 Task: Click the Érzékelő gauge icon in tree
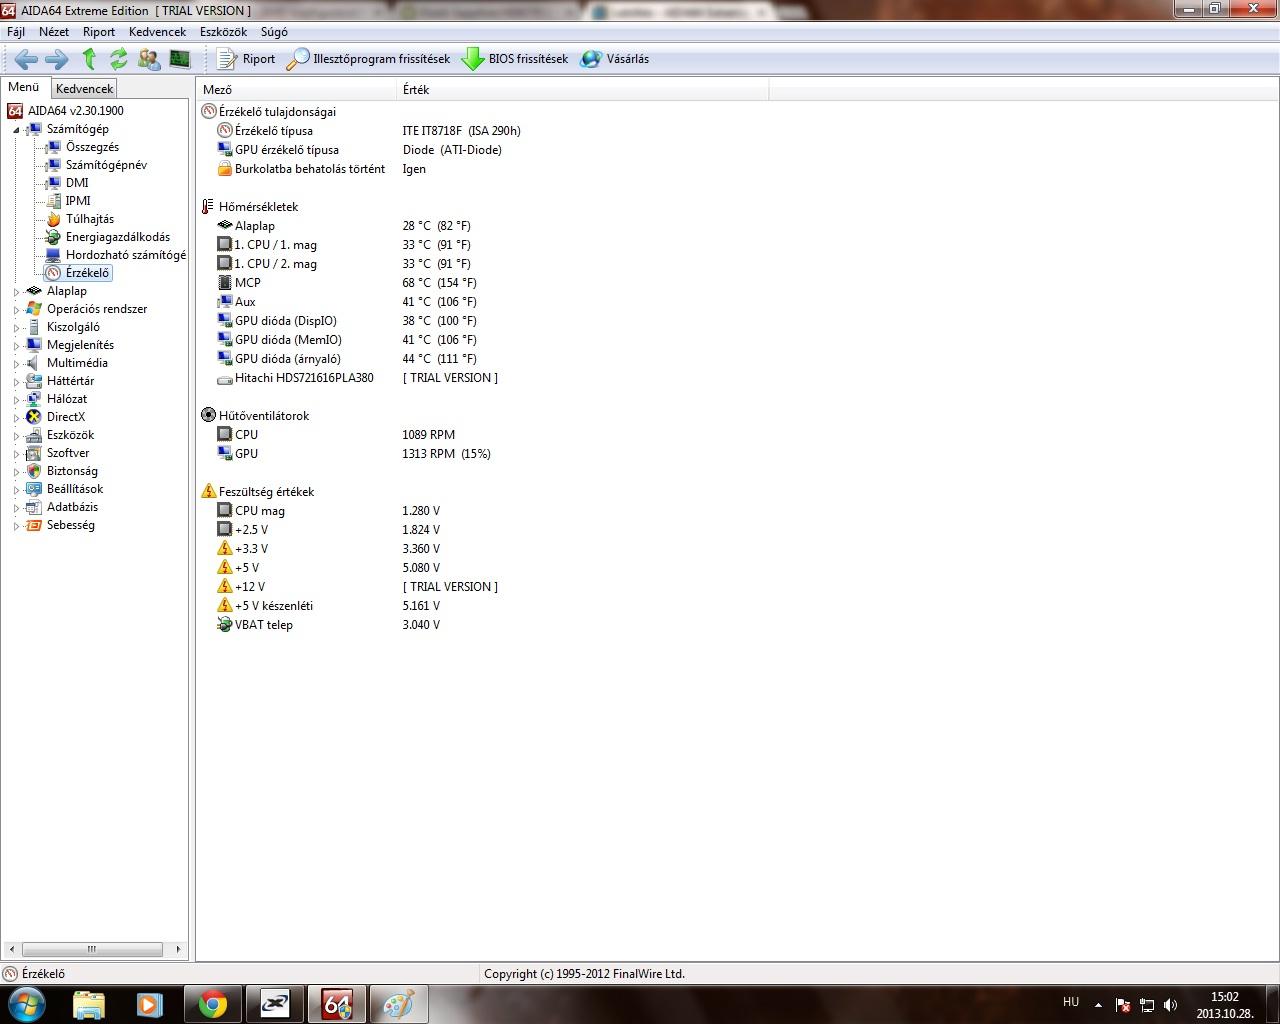point(53,273)
